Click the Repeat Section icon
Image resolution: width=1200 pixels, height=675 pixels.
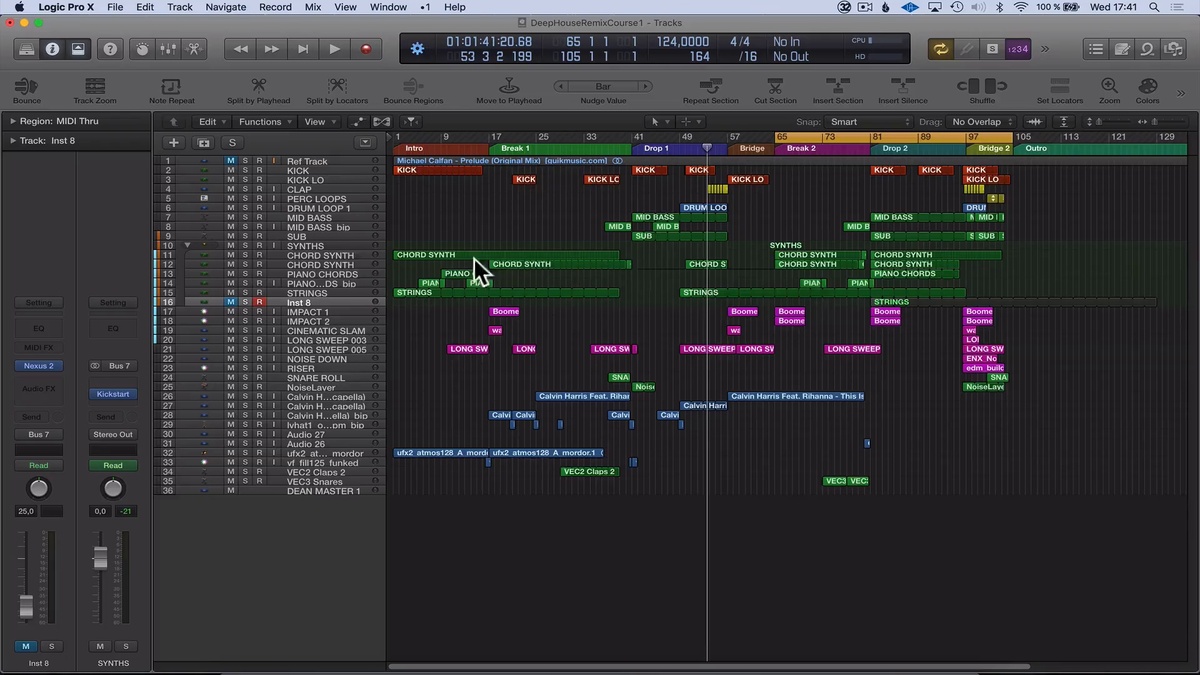[710, 87]
